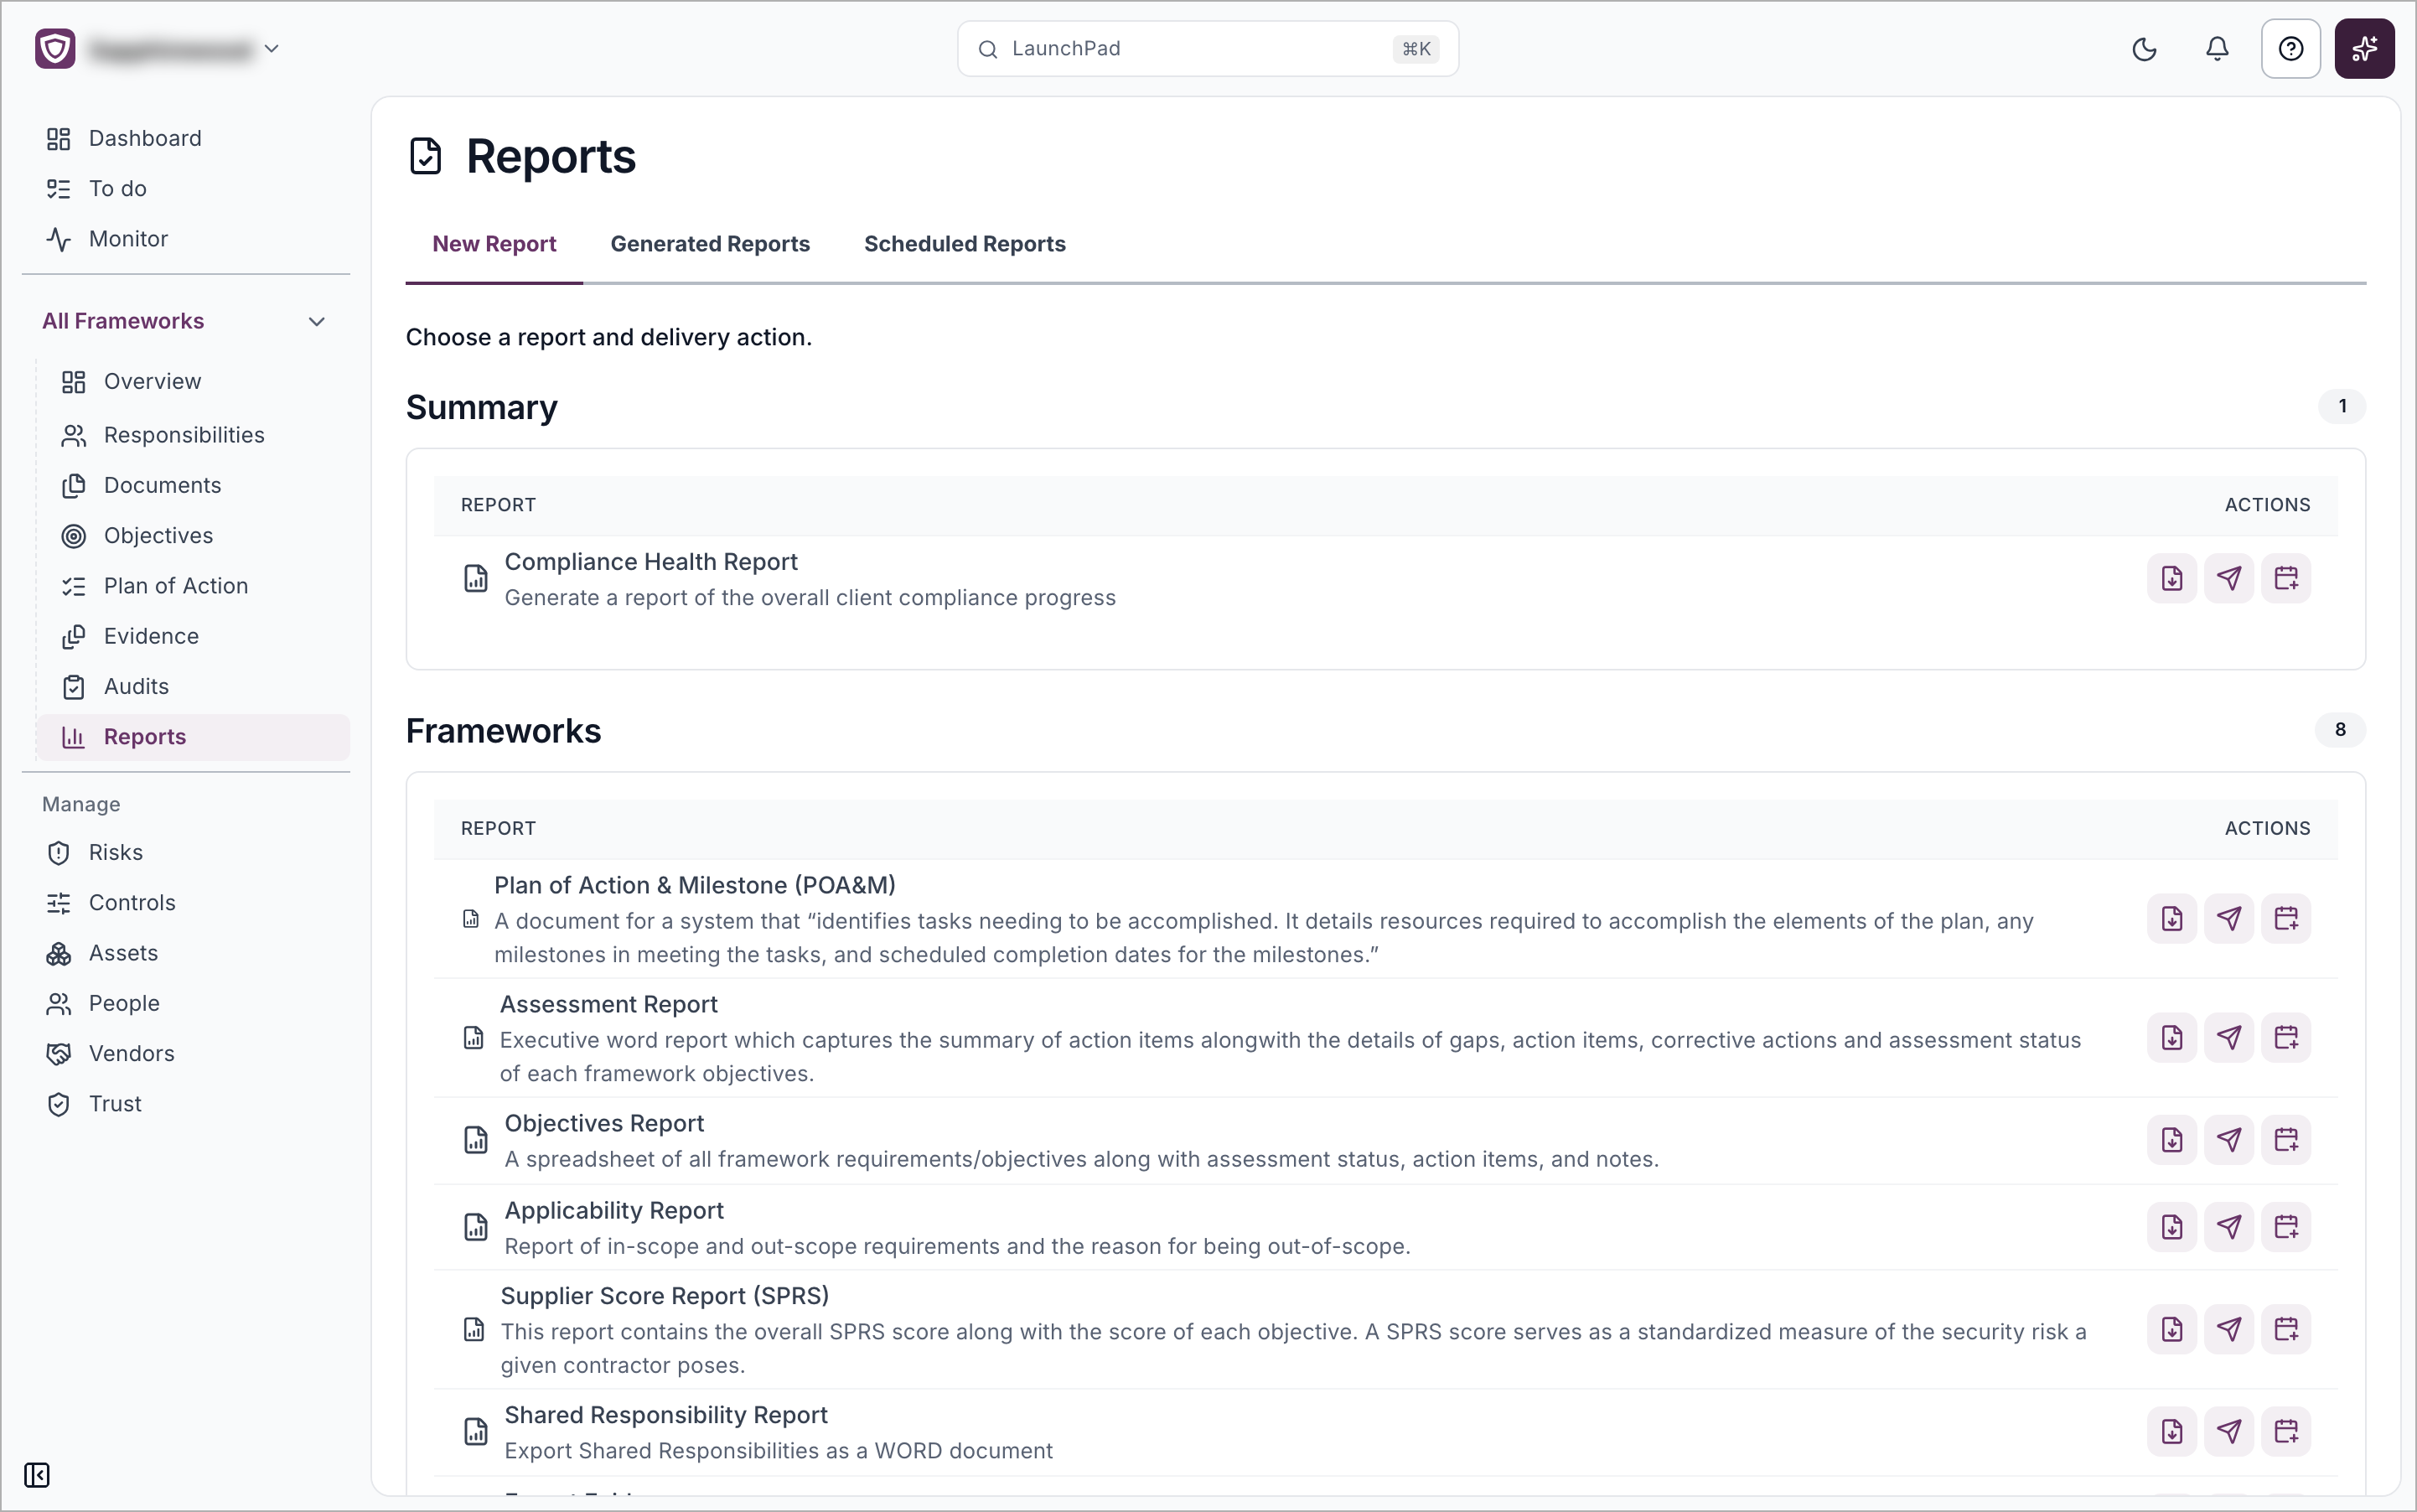Click the Objectives Report title
The image size is (2417, 1512).
(604, 1123)
